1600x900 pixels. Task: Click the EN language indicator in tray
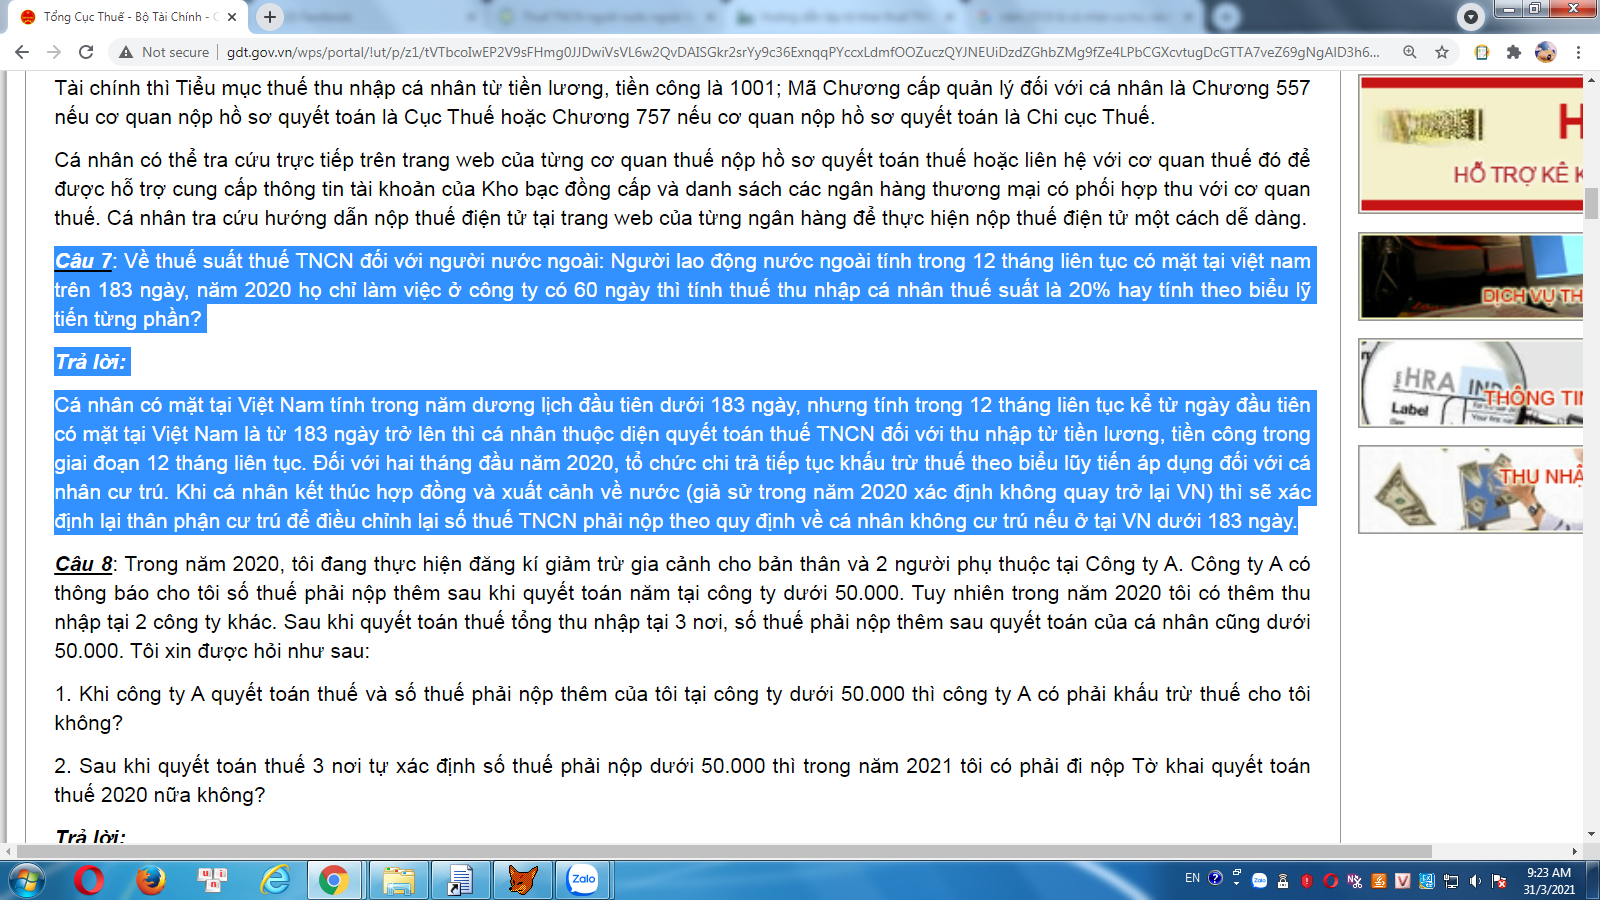coord(1192,878)
